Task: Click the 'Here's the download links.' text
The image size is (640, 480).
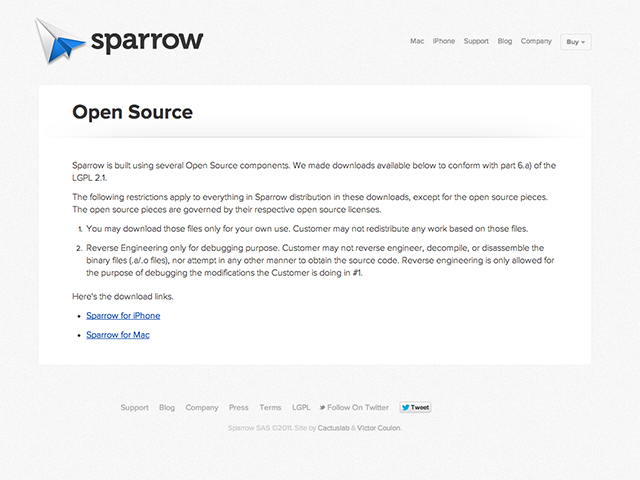Action: point(123,296)
